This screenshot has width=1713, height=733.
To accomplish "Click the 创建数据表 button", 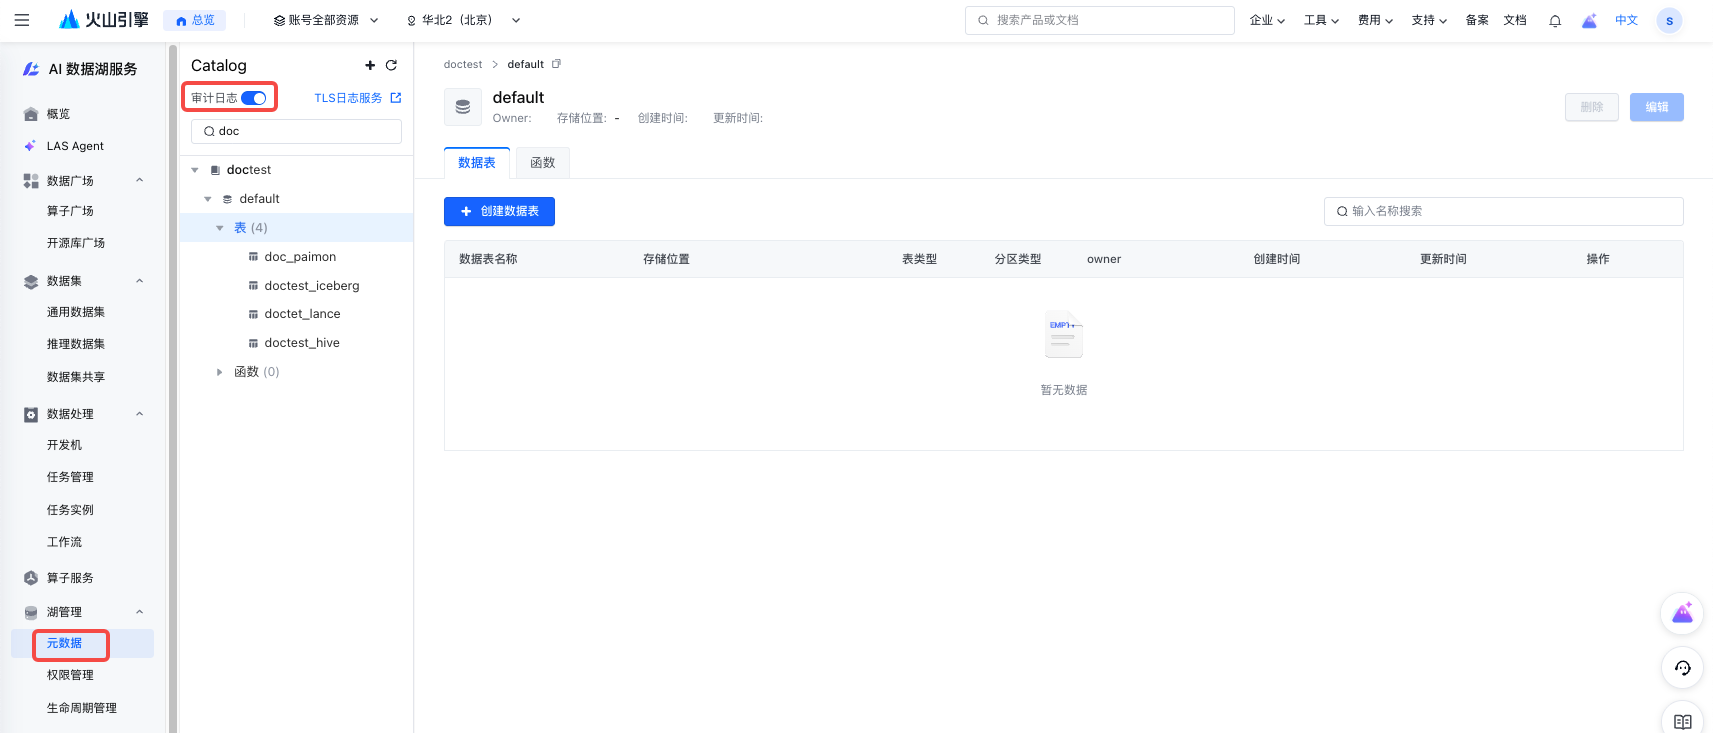I will [499, 211].
